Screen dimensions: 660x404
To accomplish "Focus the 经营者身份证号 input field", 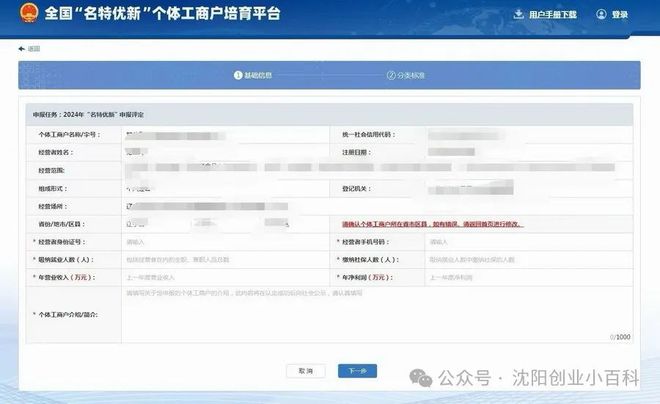I will click(225, 242).
